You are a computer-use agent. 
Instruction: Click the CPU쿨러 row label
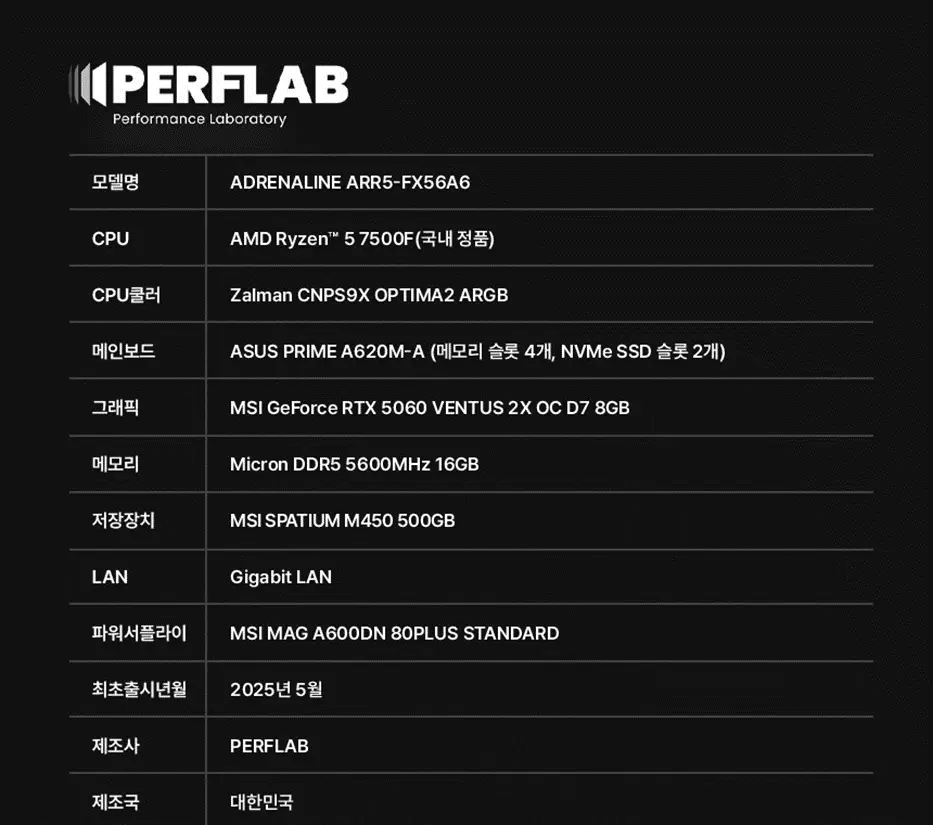coord(126,295)
